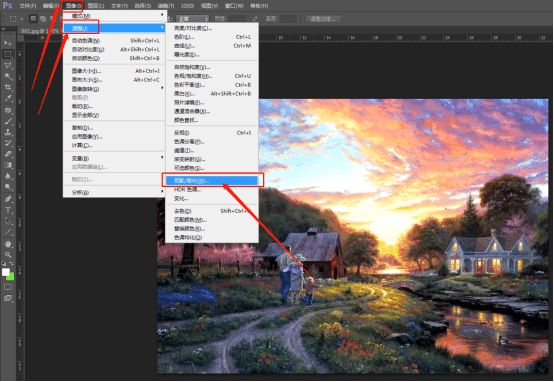This screenshot has height=382, width=554.
Task: Select the Eyedropper tool
Action: [8, 99]
